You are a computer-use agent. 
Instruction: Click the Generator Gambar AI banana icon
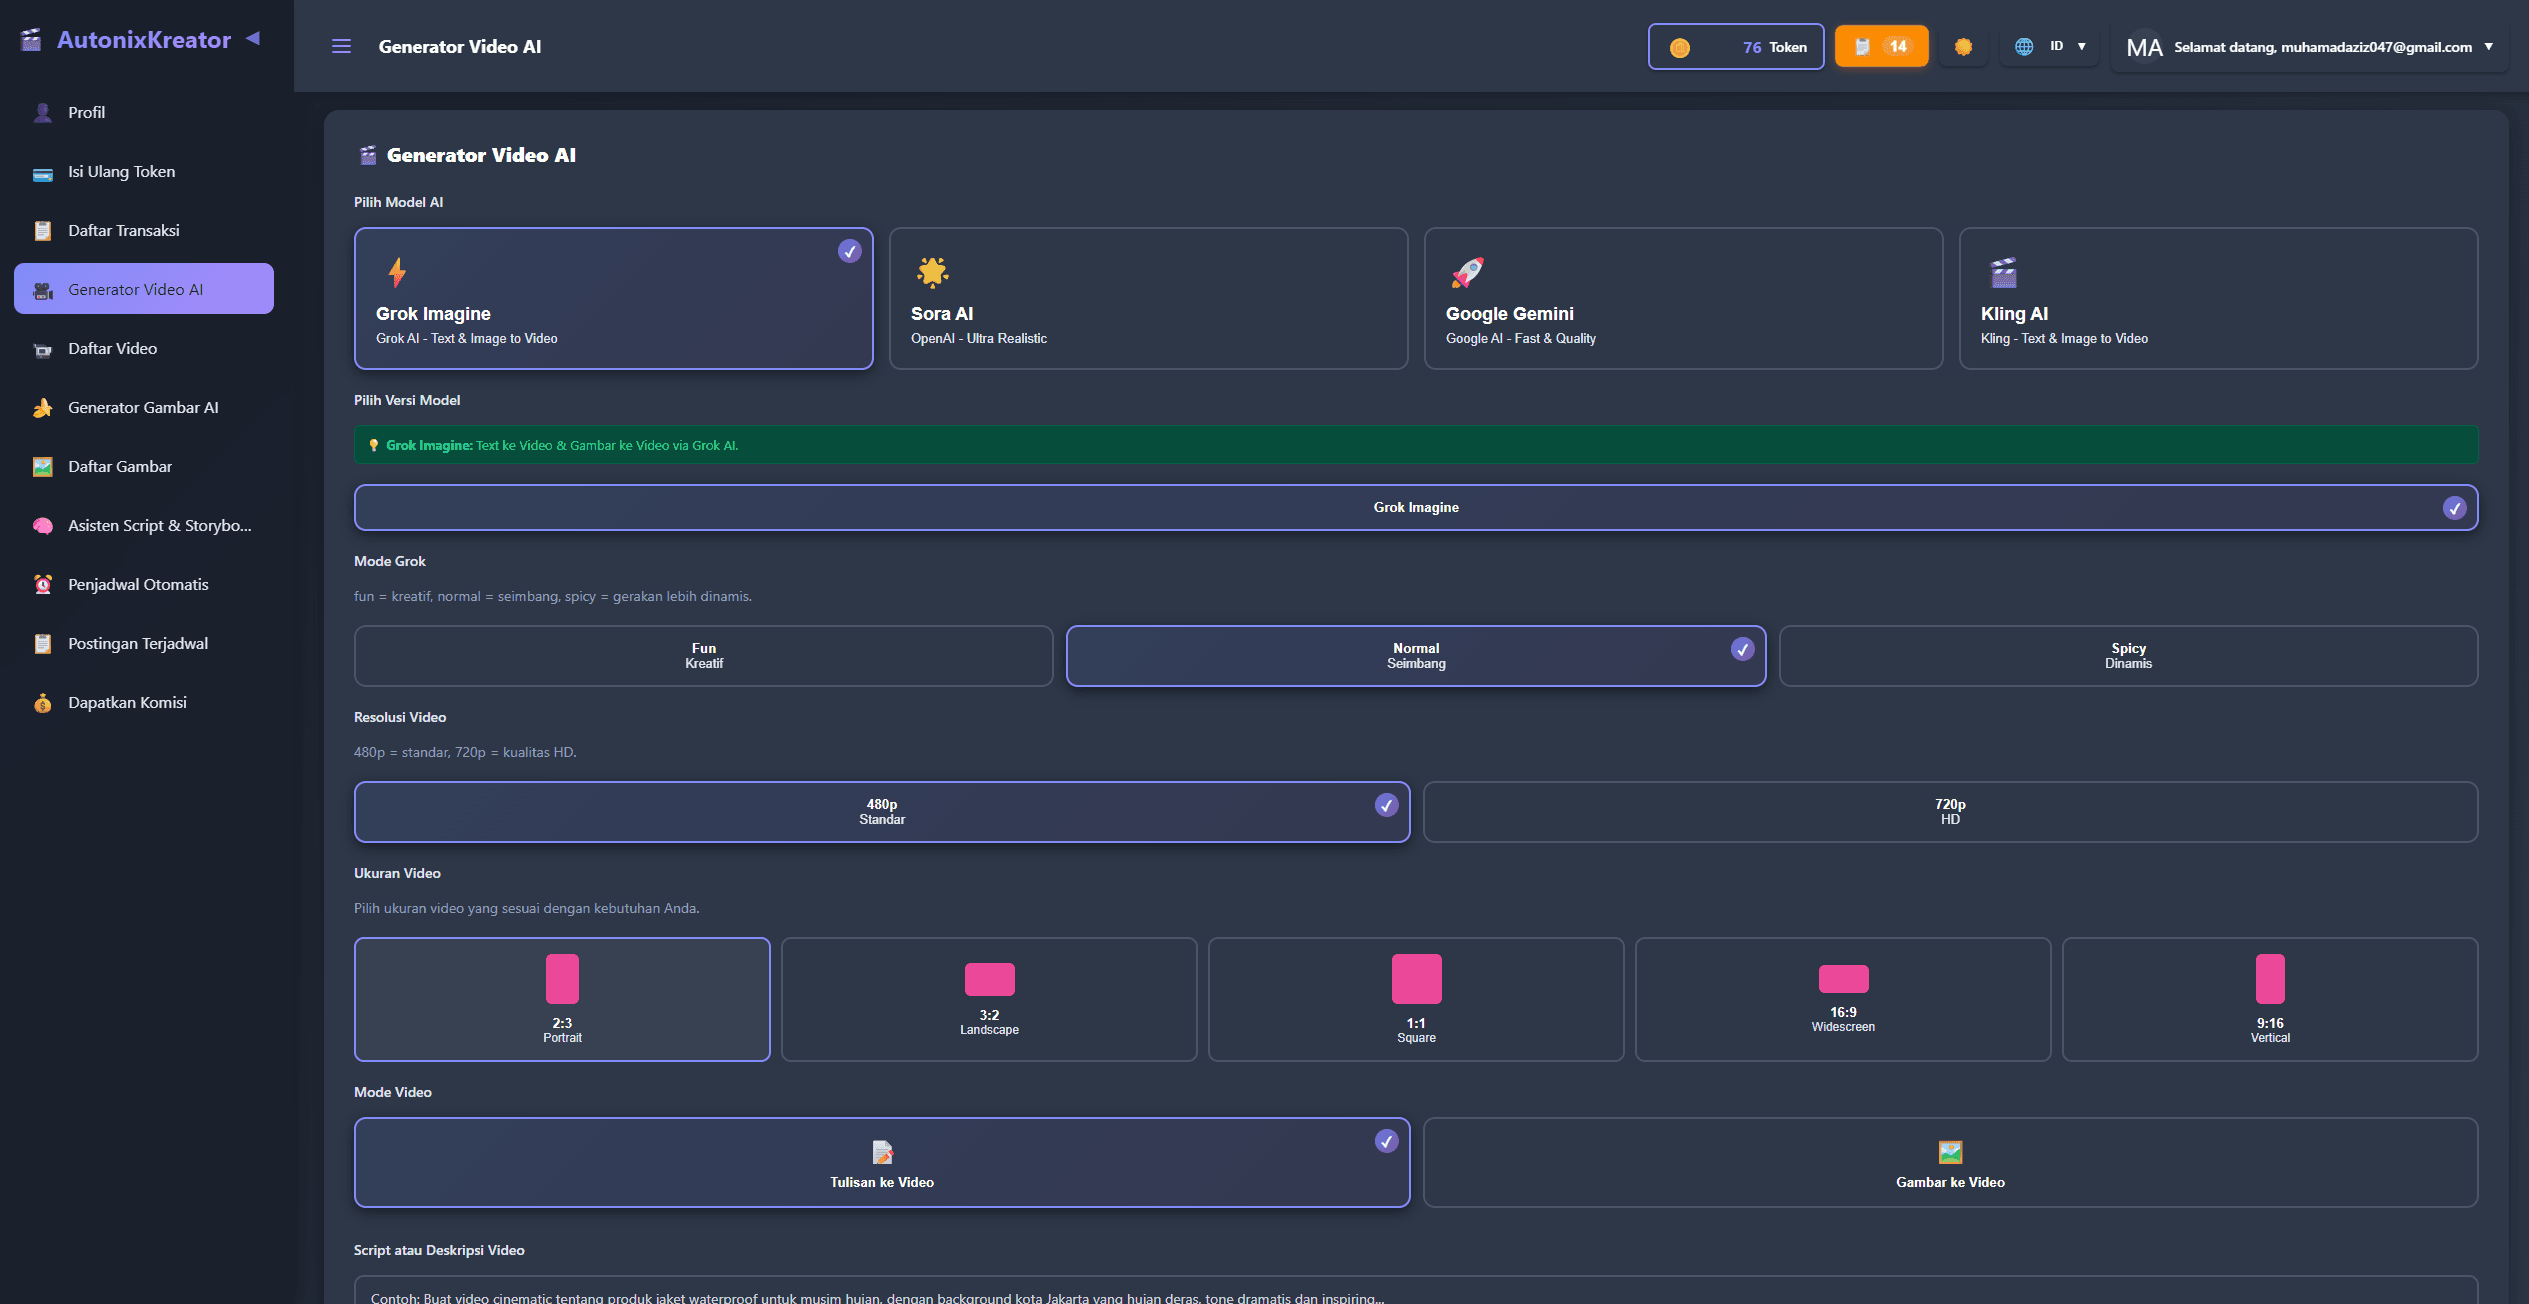tap(42, 408)
